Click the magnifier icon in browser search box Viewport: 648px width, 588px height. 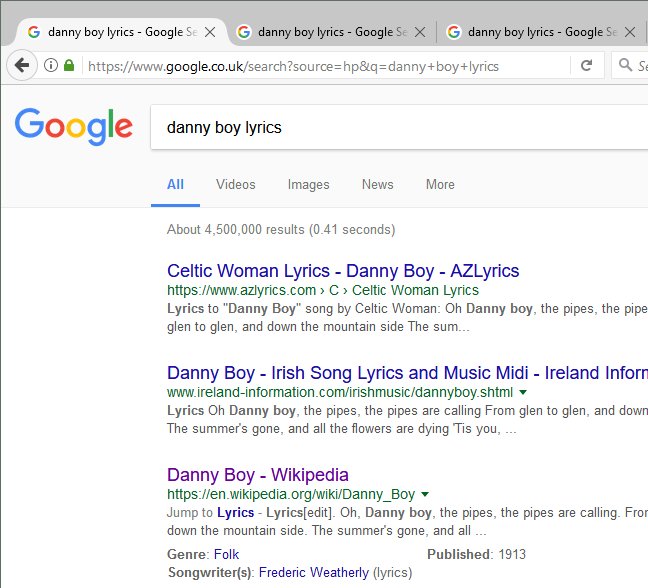(x=625, y=64)
